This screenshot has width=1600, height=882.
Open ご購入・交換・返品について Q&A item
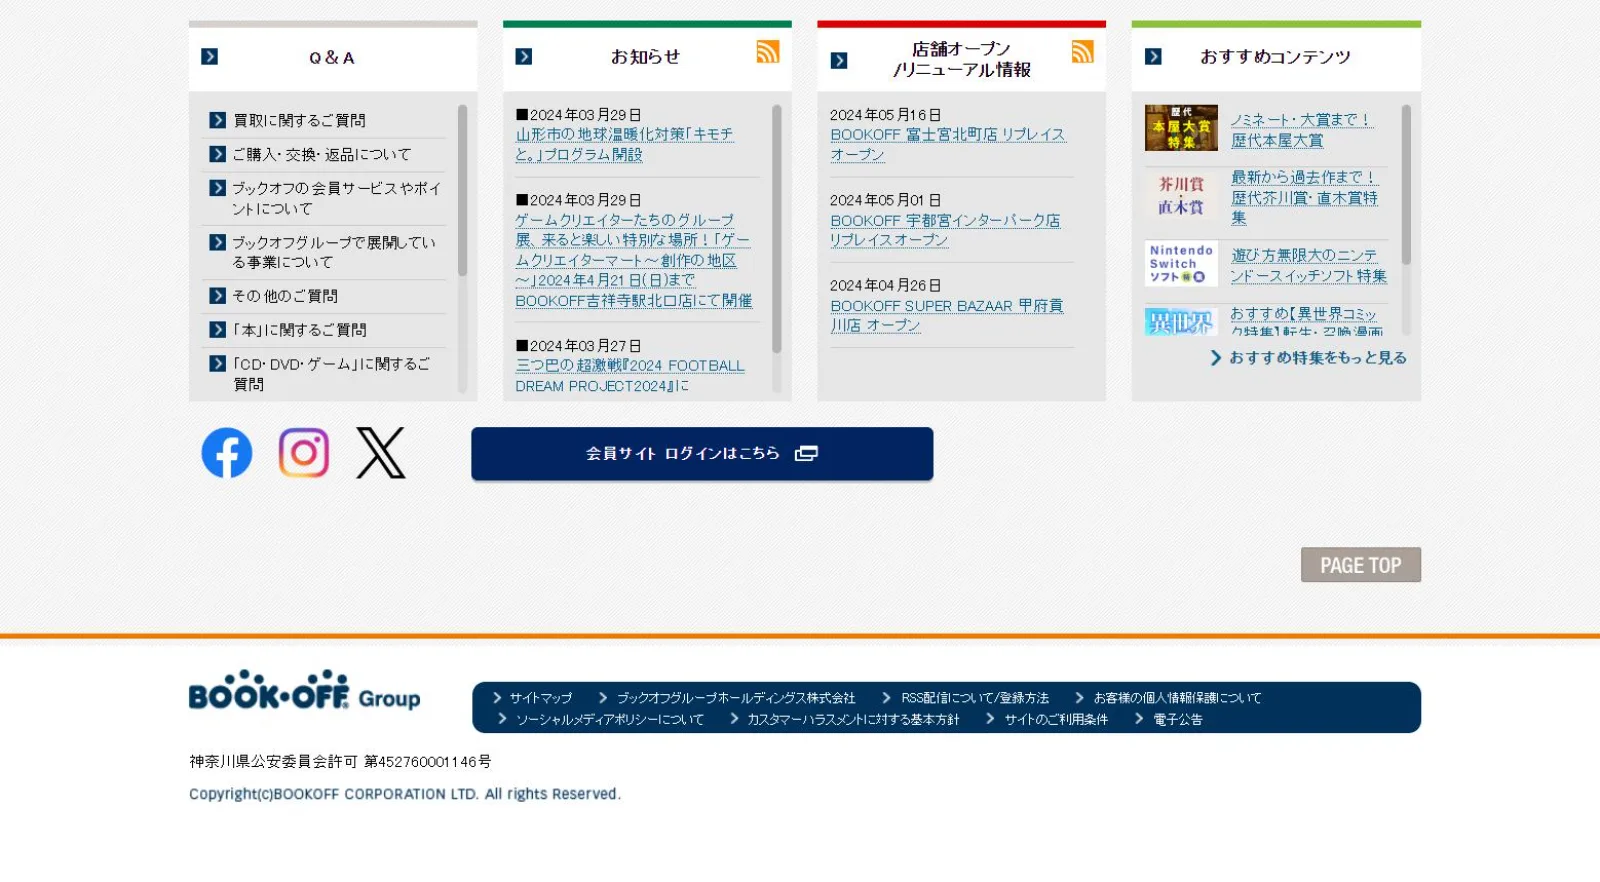coord(321,154)
